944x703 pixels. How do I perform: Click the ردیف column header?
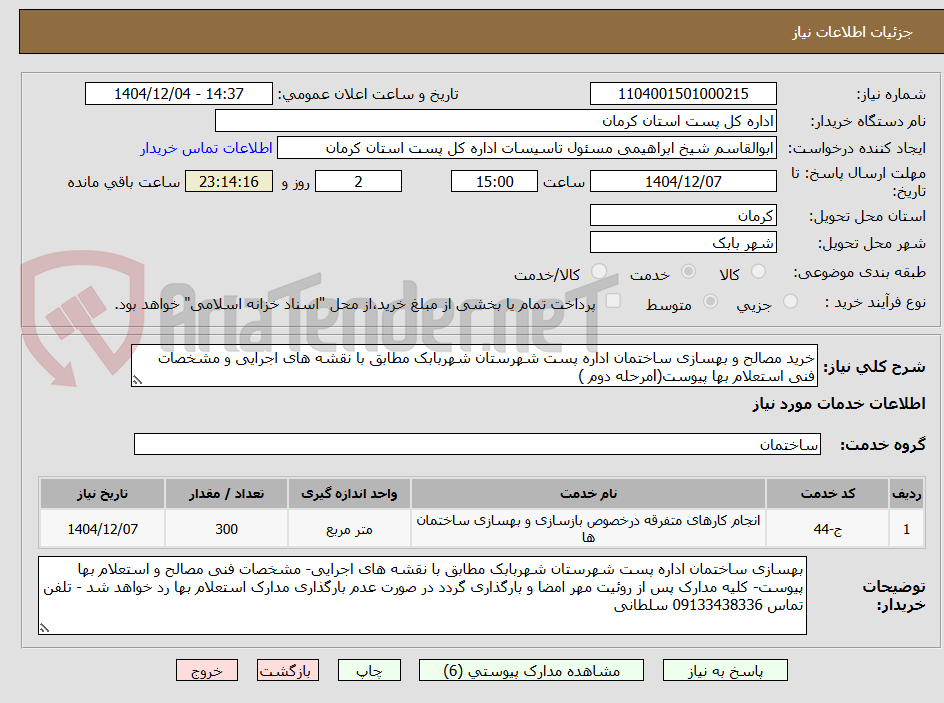(906, 494)
